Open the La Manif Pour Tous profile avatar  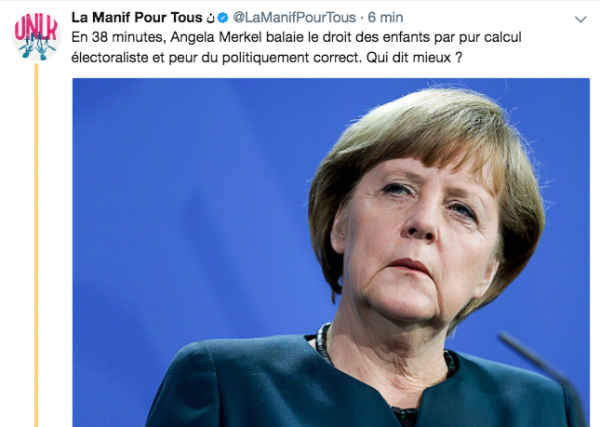click(36, 37)
